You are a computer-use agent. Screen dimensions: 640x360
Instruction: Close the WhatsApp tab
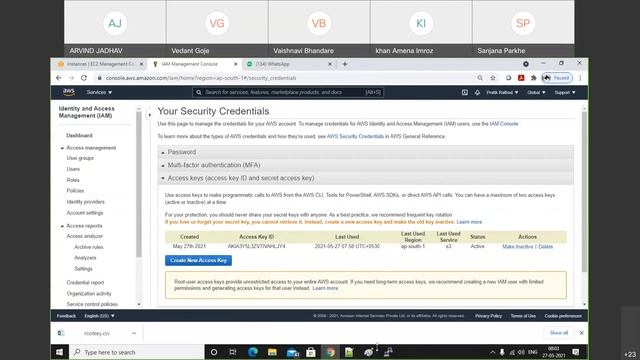pos(330,64)
